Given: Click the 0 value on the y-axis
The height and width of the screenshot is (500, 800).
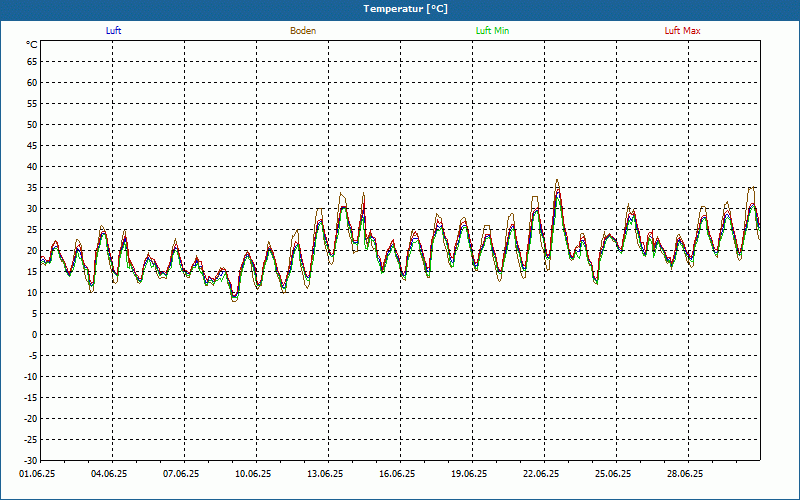Looking at the screenshot, I should 33,335.
